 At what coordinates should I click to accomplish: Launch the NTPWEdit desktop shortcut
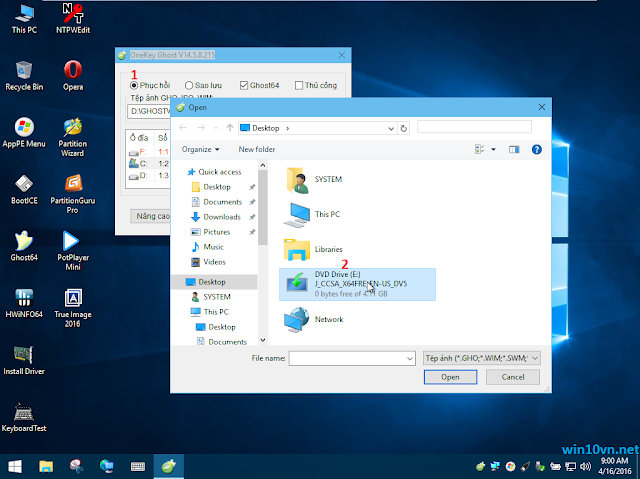coord(73,19)
